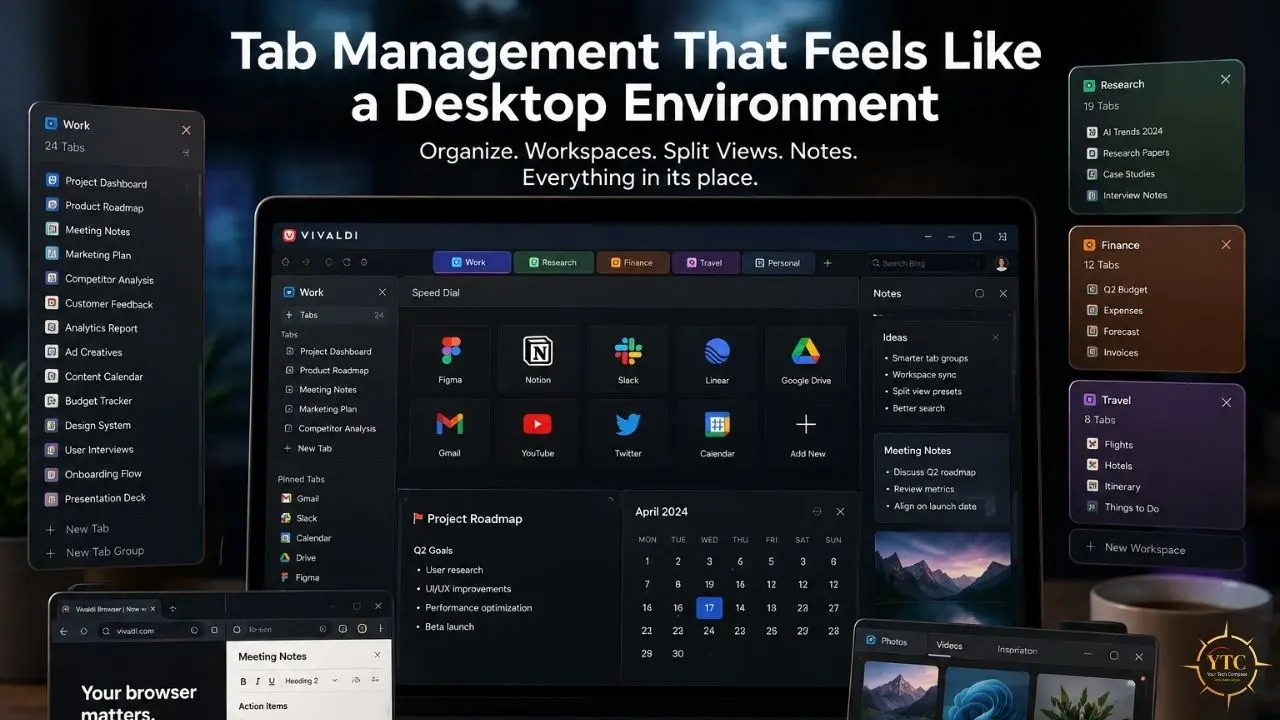Toggle underline in Meeting Notes editor
The width and height of the screenshot is (1280, 720).
(x=271, y=681)
